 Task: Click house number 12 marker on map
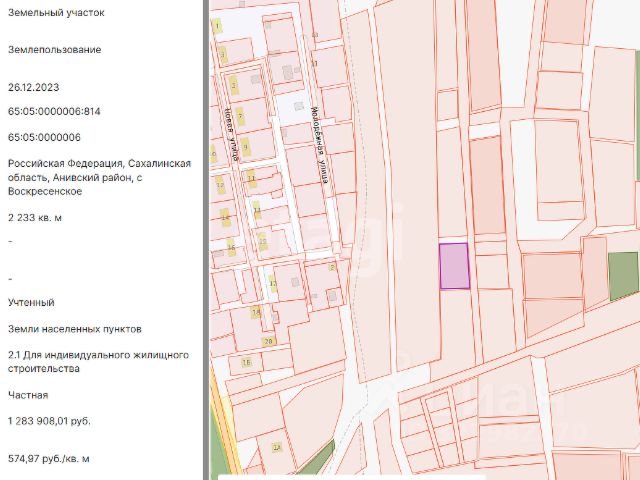(220, 185)
